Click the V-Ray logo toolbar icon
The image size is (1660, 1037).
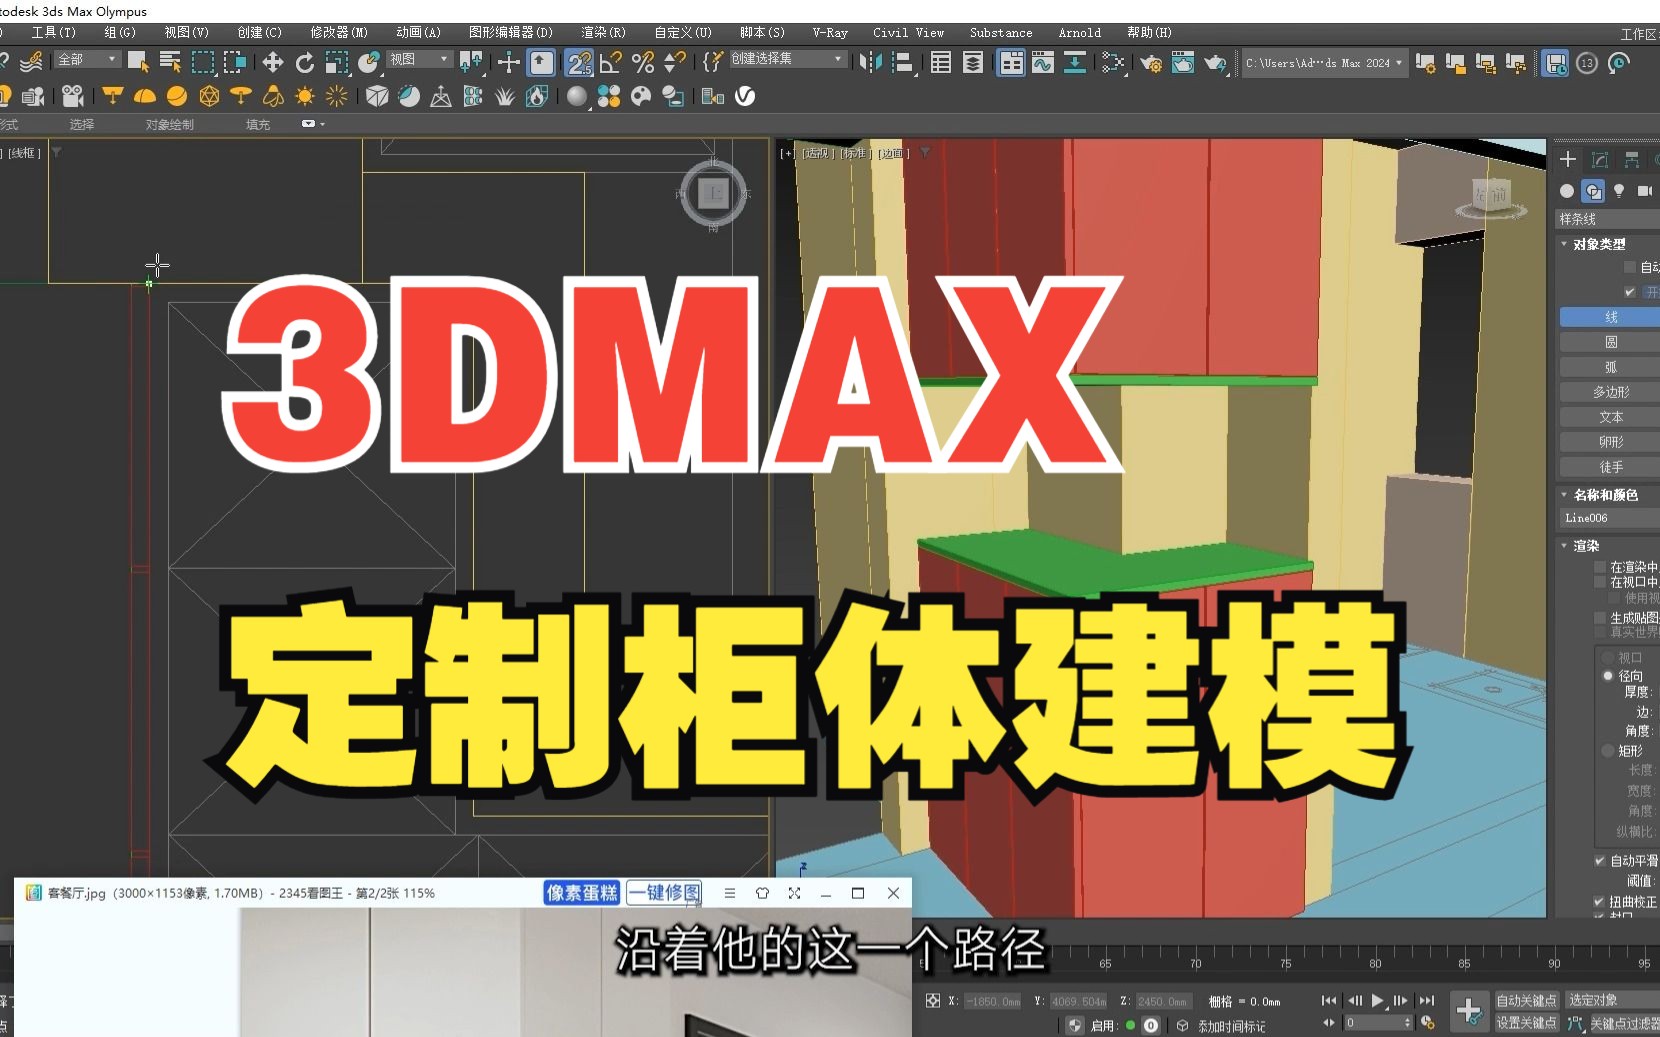click(745, 96)
